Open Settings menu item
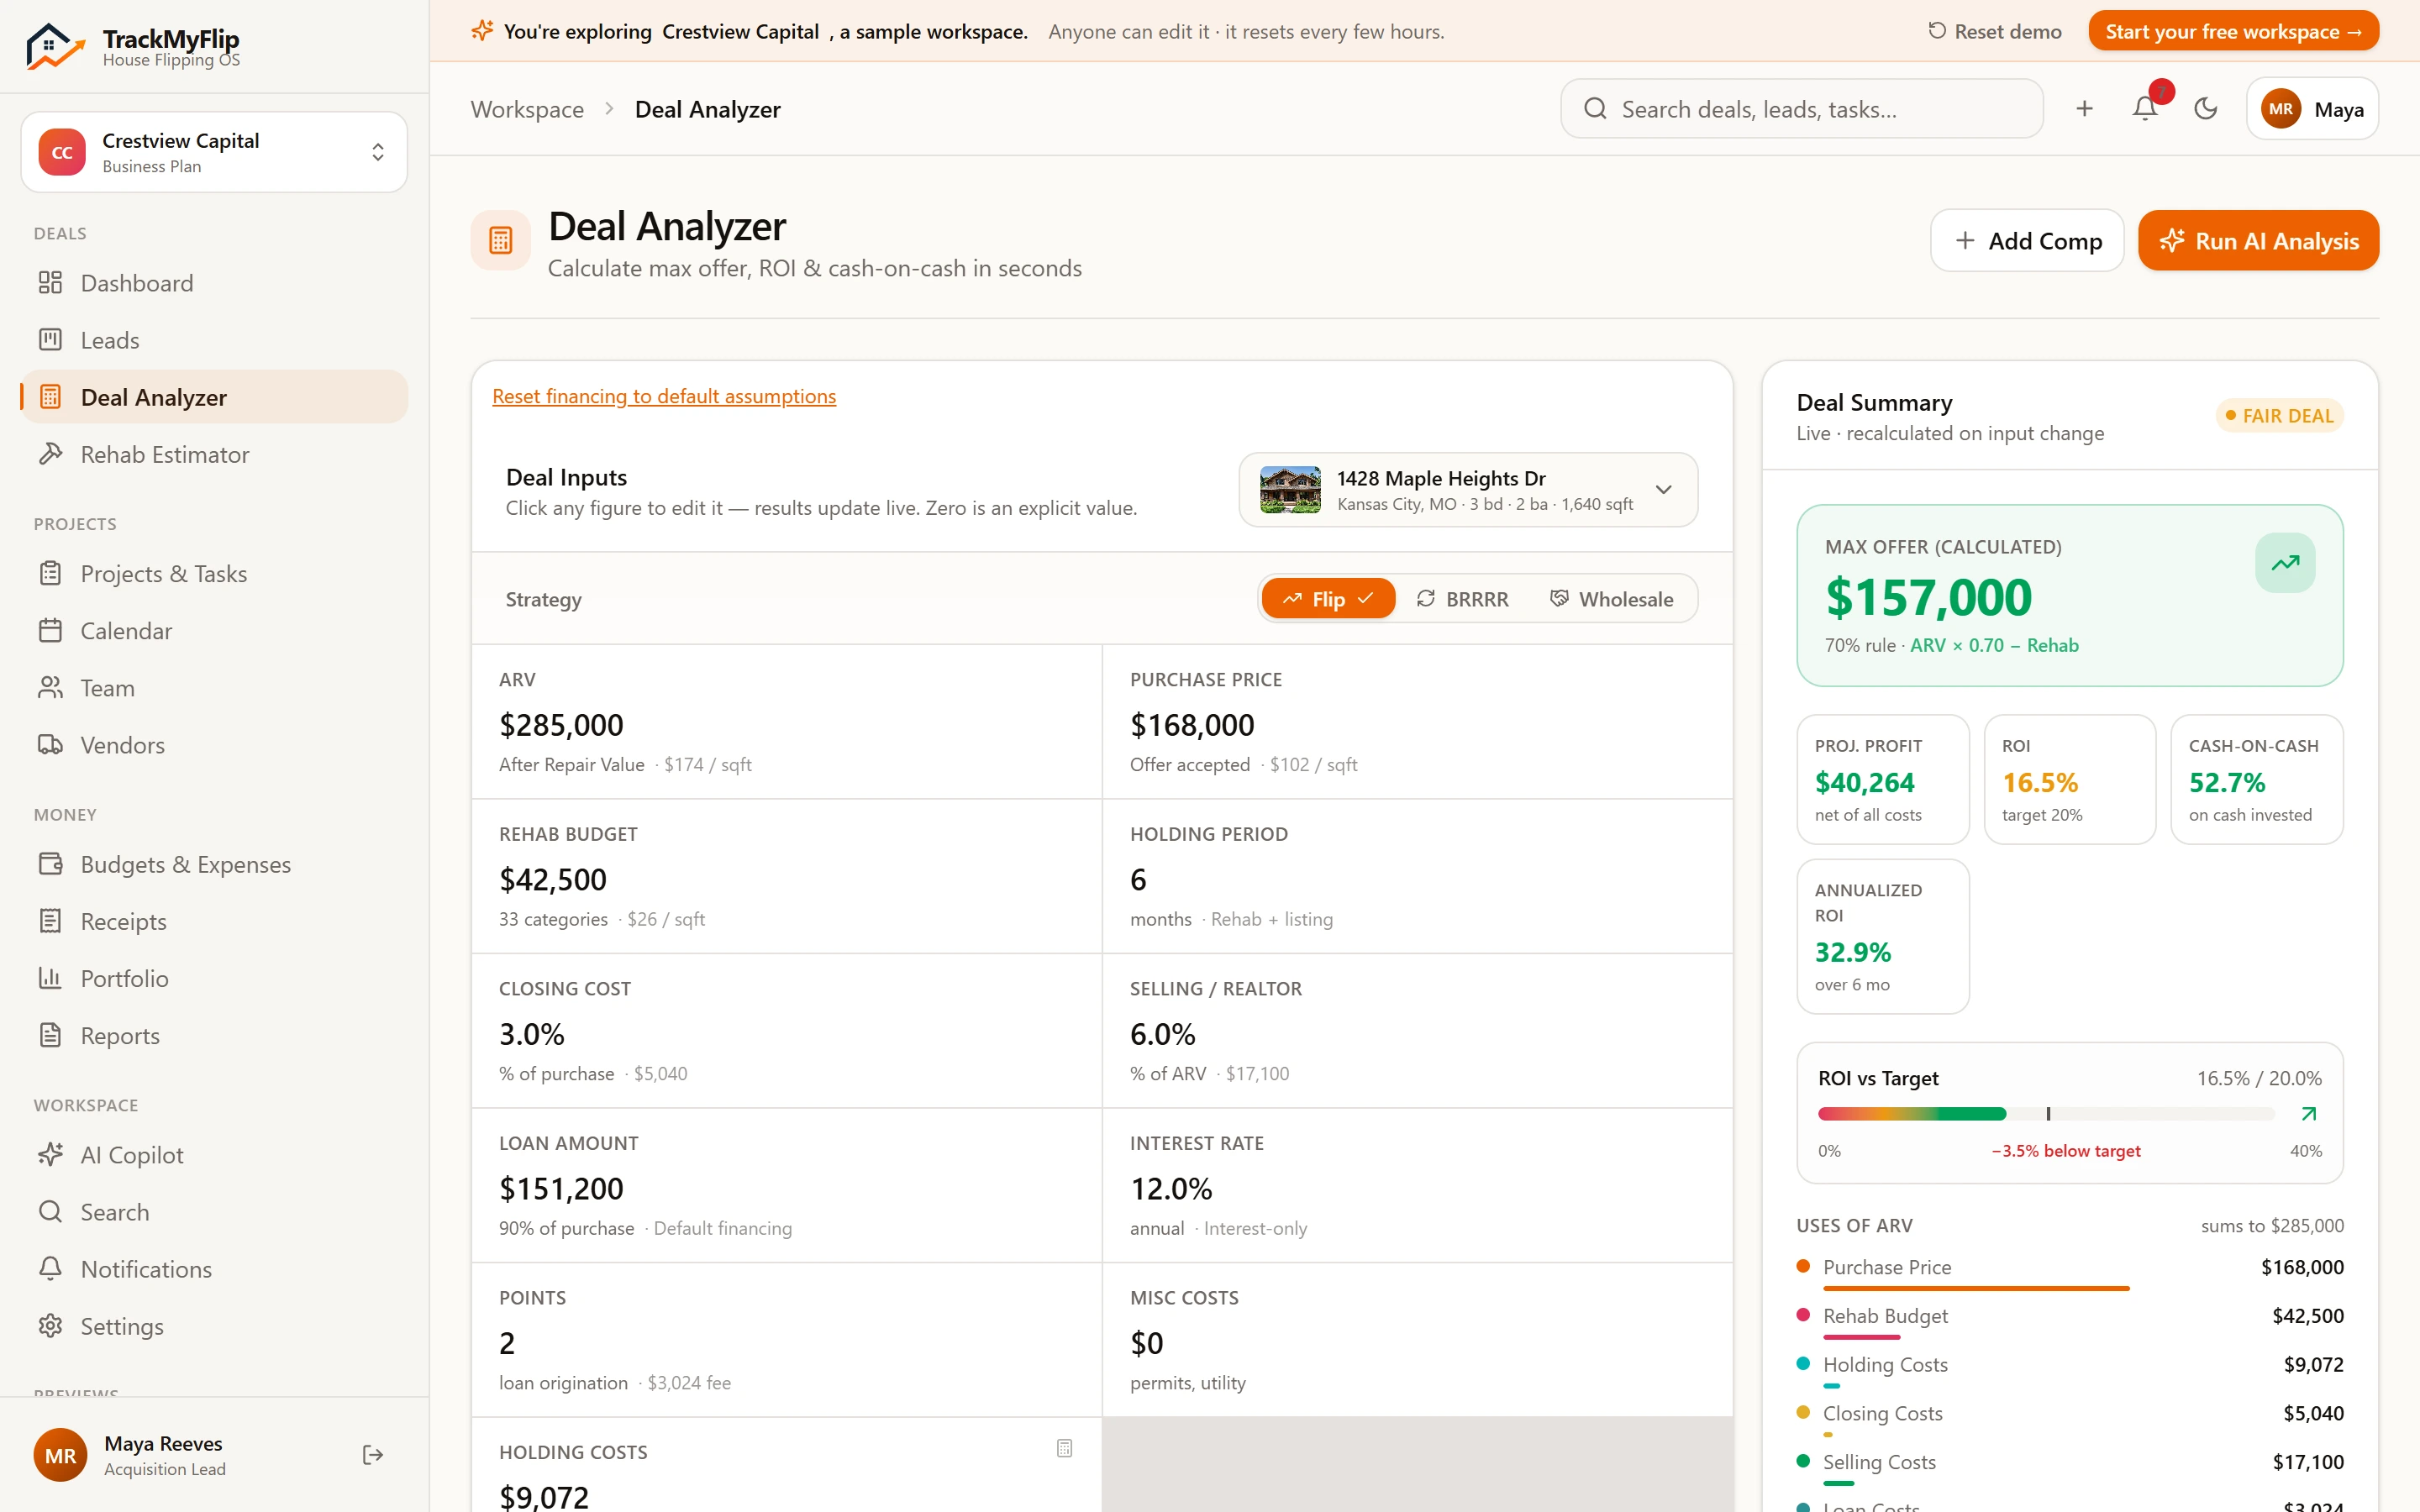Viewport: 2420px width, 1512px height. [x=214, y=1326]
